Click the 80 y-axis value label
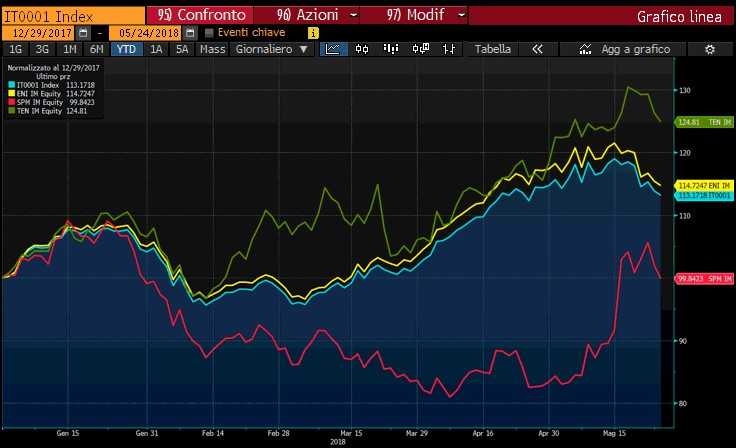Image resolution: width=736 pixels, height=448 pixels. (683, 403)
